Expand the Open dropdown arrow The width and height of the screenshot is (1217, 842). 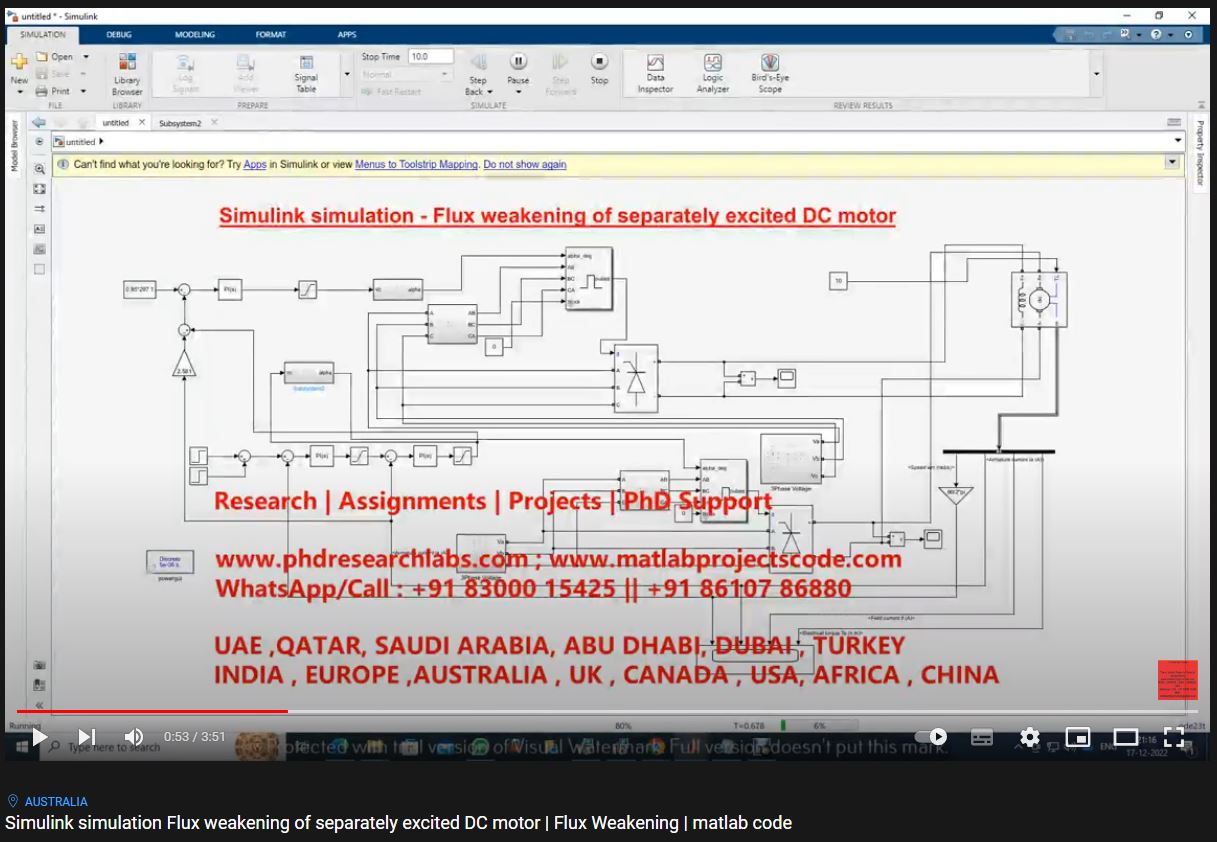pyautogui.click(x=86, y=57)
